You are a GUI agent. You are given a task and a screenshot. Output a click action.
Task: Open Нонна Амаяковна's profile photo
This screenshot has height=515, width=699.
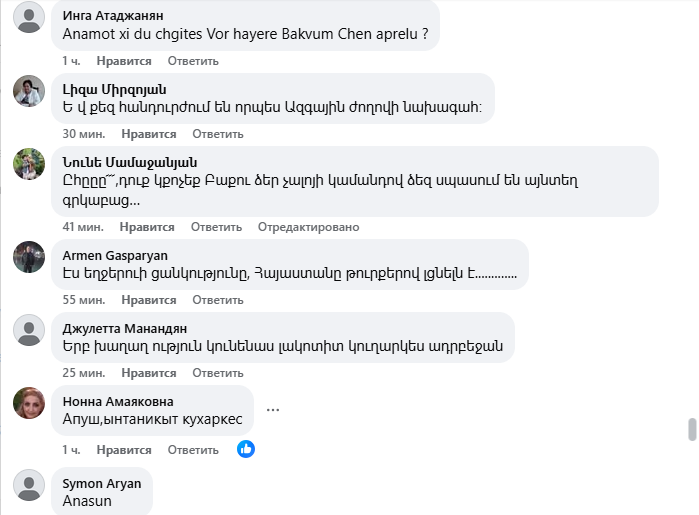click(28, 403)
